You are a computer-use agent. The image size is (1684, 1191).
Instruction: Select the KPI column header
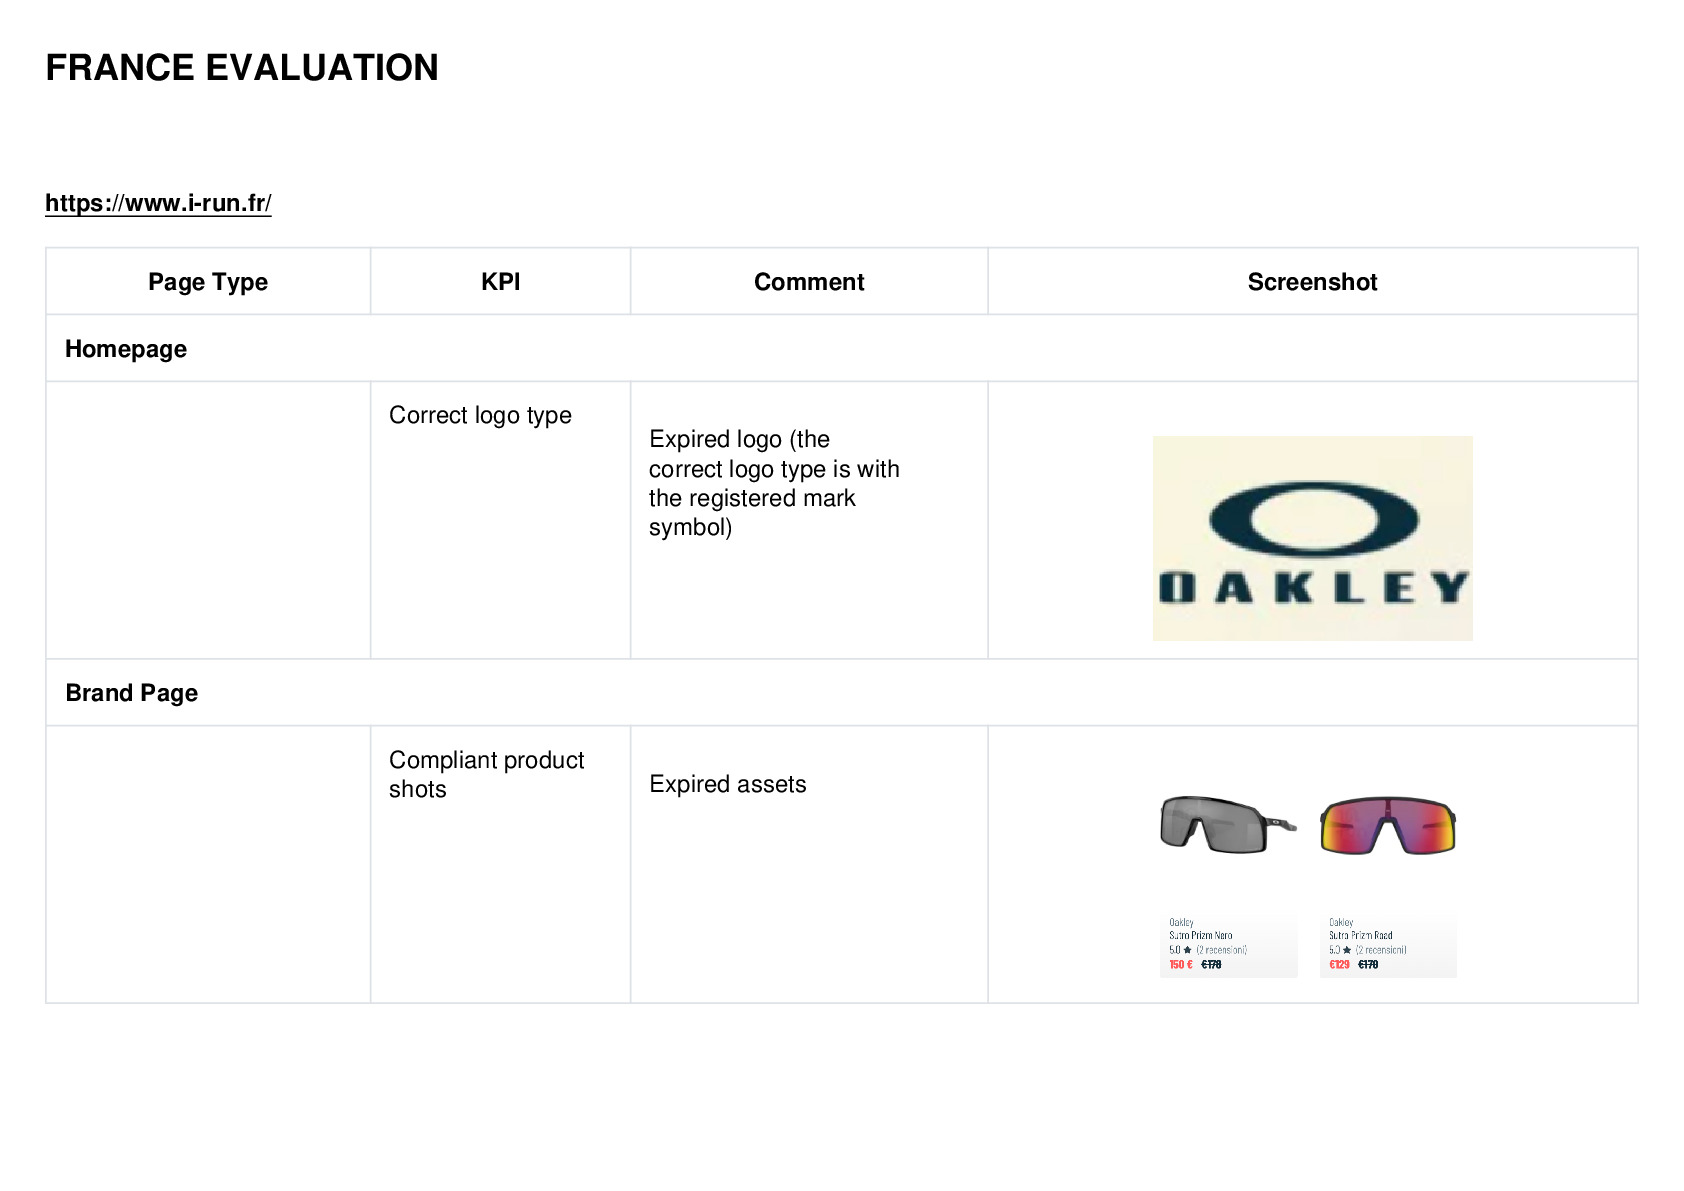click(500, 282)
